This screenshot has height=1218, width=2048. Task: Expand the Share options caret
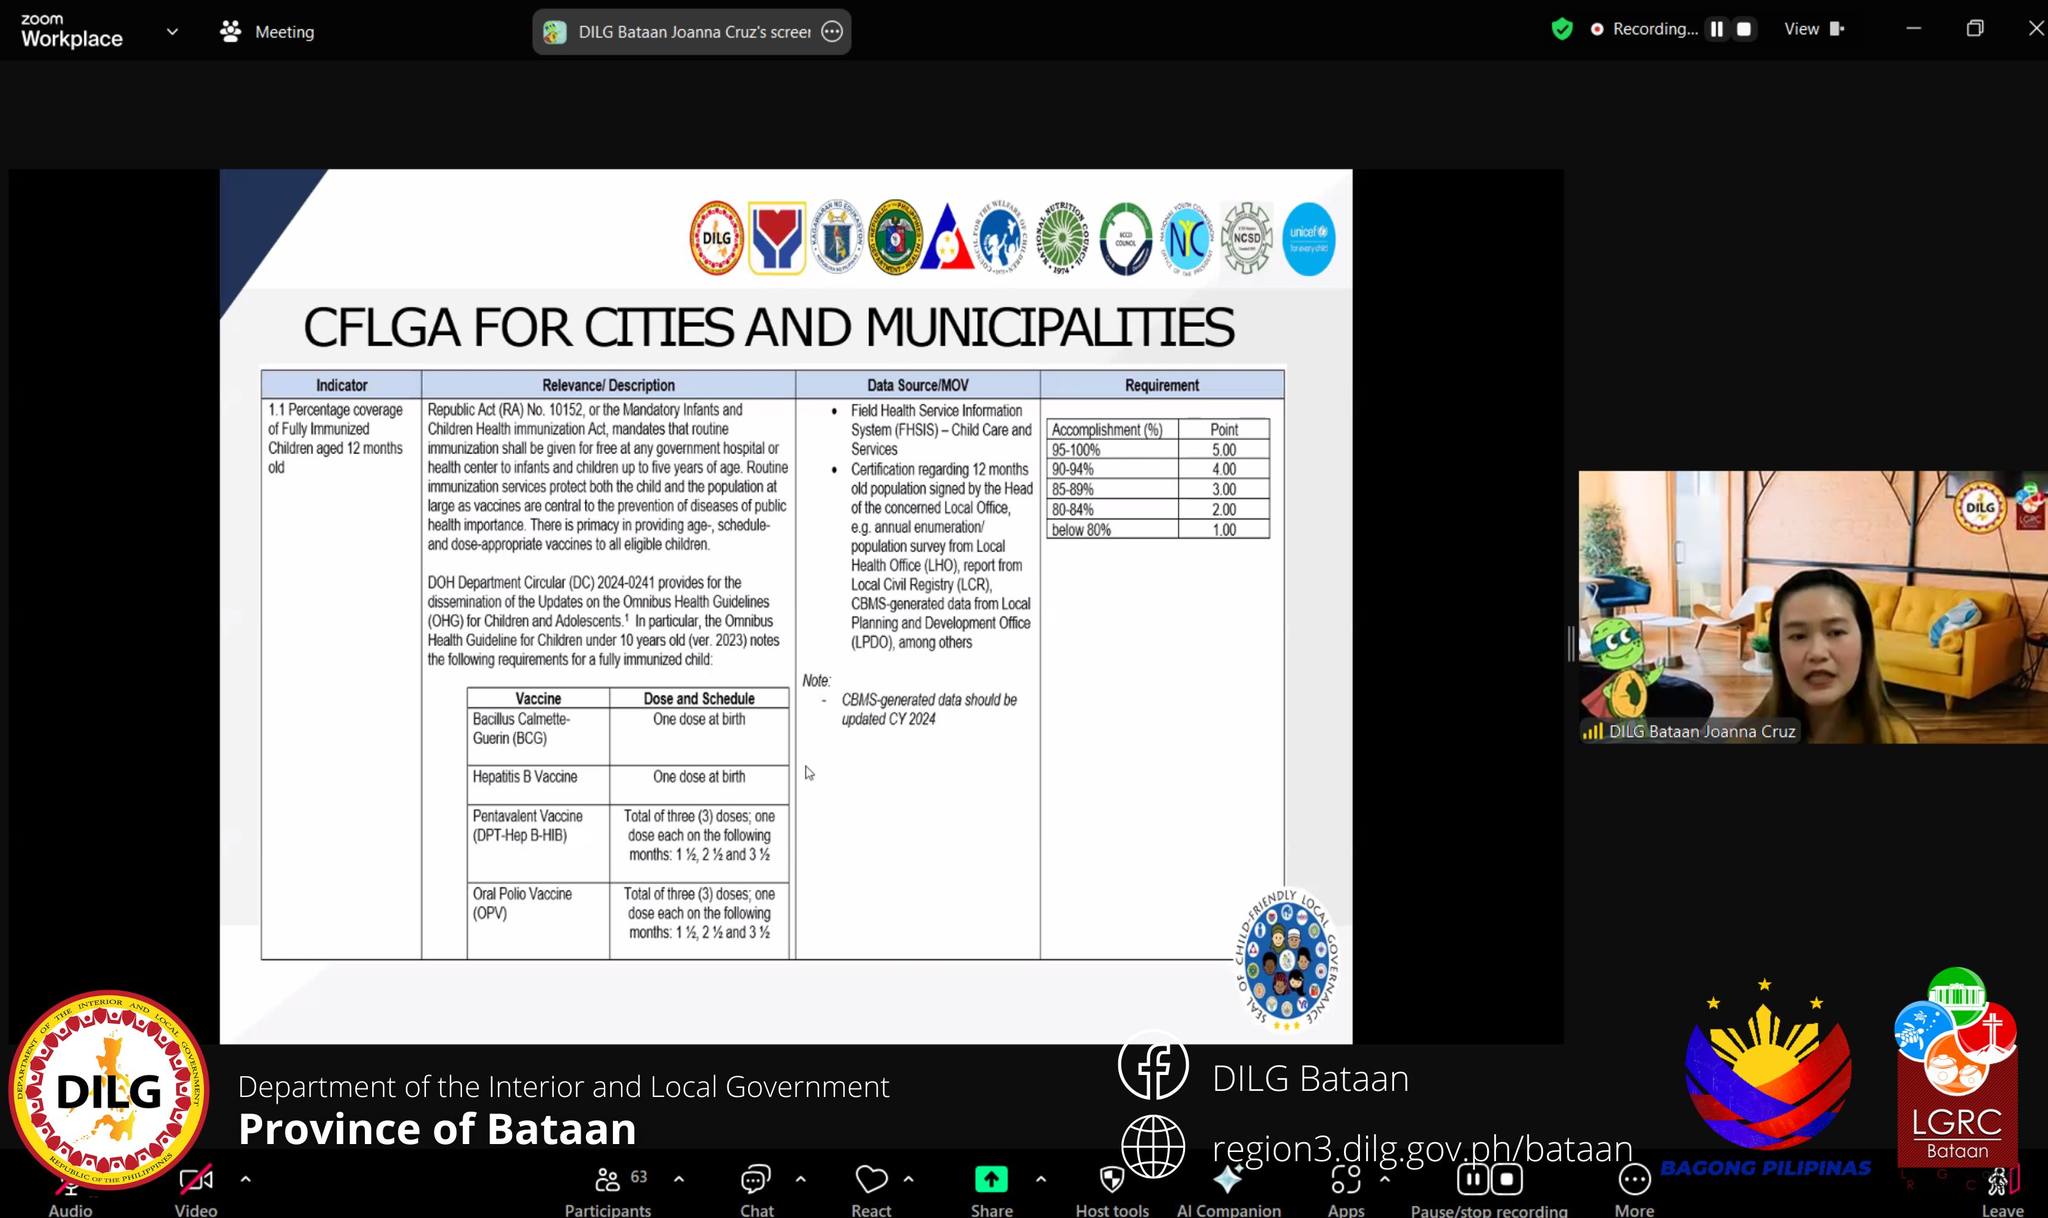1041,1179
